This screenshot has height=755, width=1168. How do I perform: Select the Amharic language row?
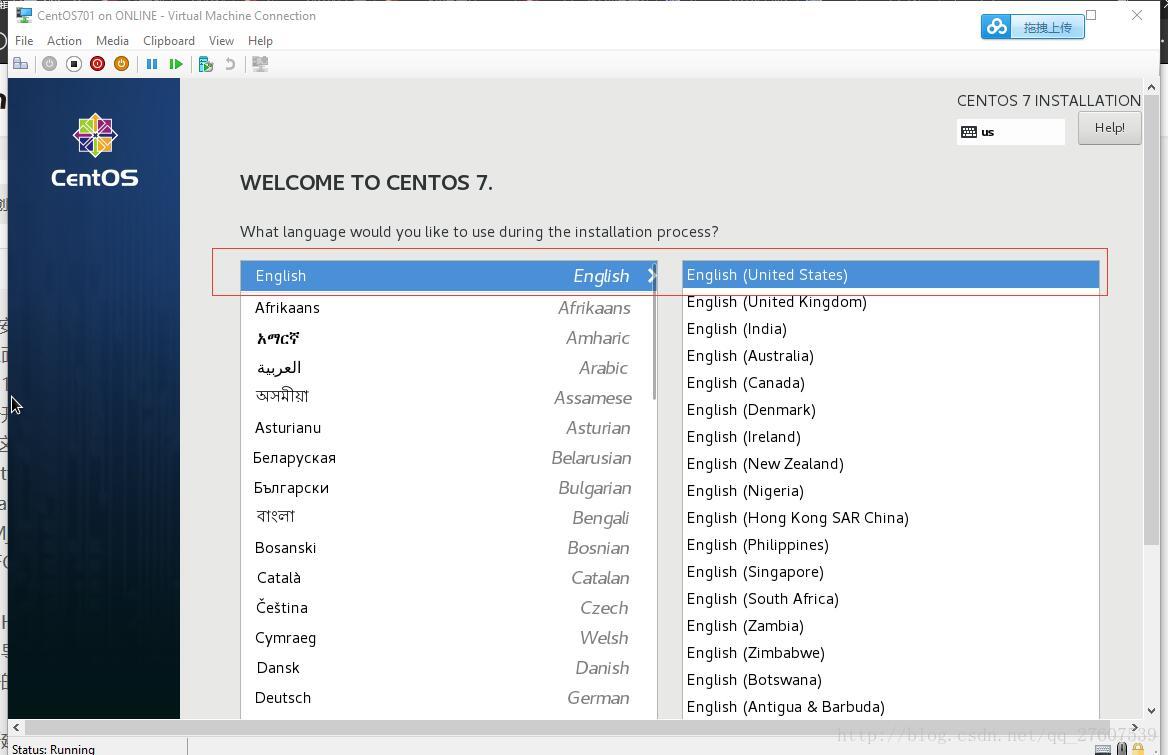[448, 338]
